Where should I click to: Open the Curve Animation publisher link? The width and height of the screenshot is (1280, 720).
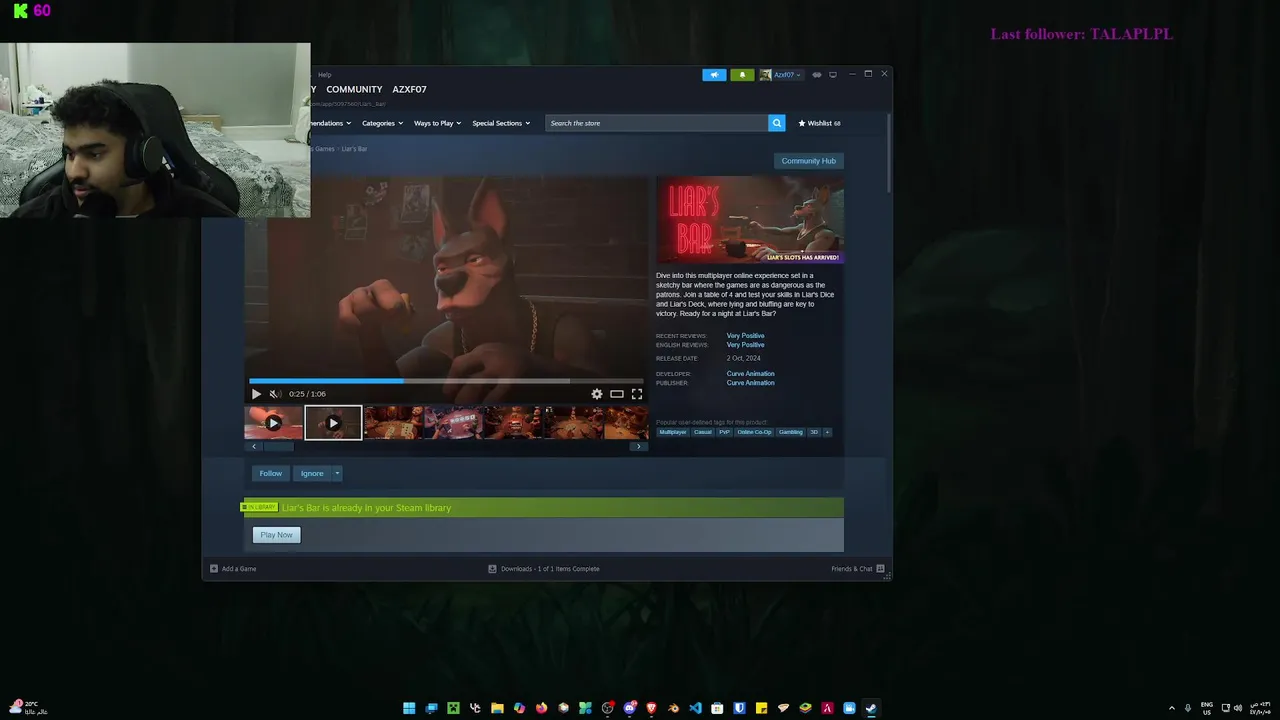(x=750, y=383)
